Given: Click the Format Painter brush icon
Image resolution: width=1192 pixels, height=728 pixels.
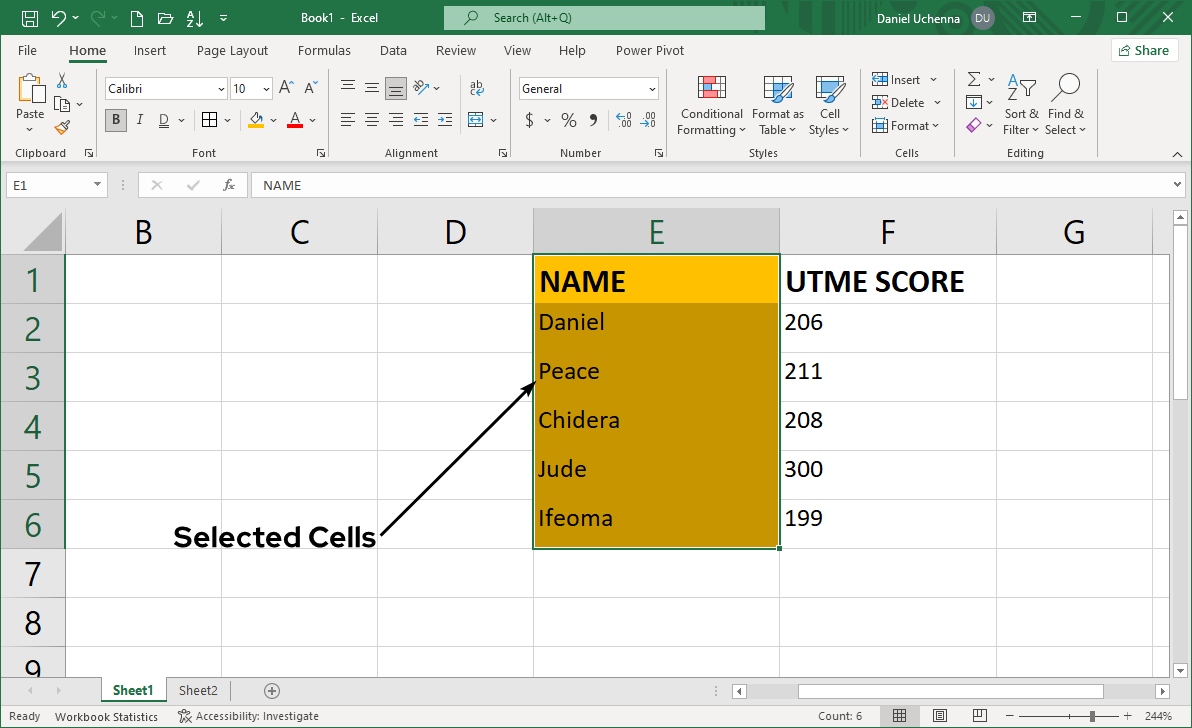Looking at the screenshot, I should point(62,127).
